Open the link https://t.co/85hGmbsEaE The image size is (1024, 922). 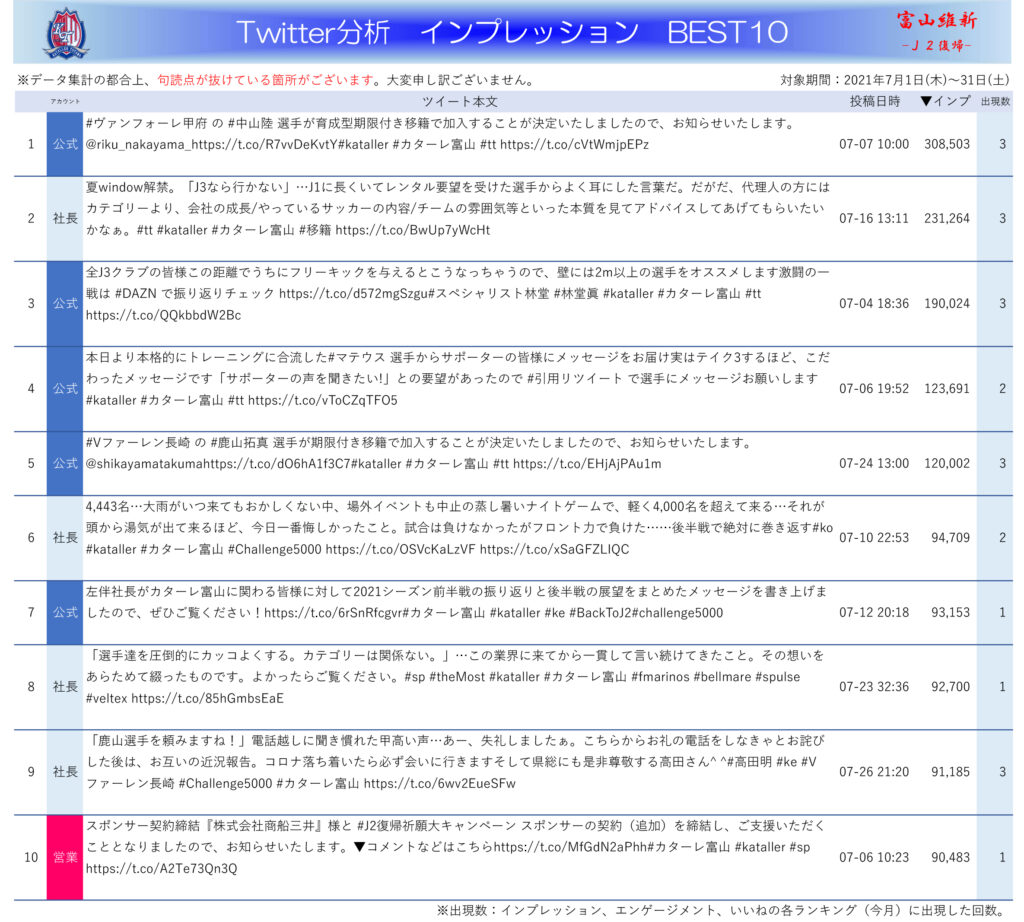[208, 698]
